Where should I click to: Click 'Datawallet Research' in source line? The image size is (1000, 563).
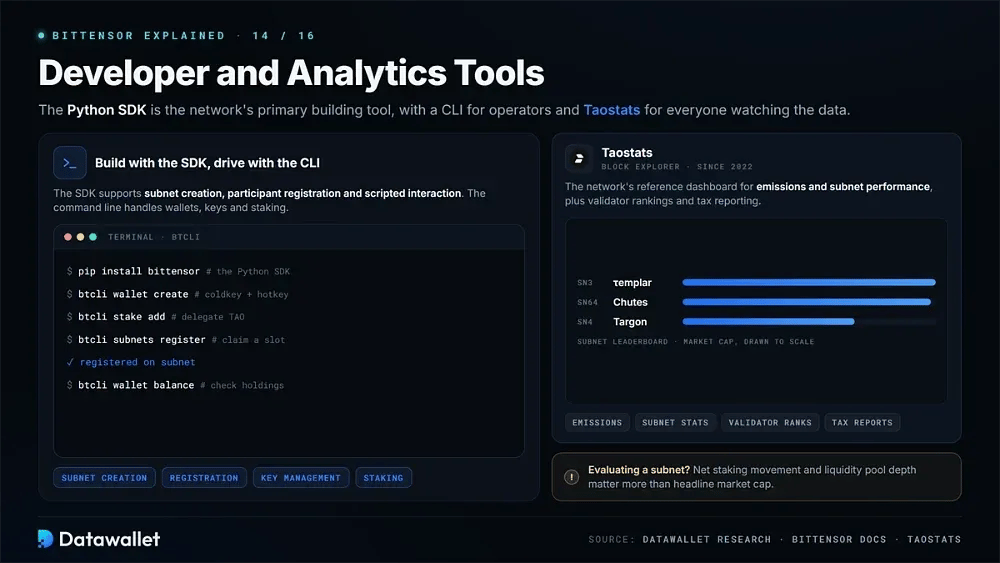707,539
